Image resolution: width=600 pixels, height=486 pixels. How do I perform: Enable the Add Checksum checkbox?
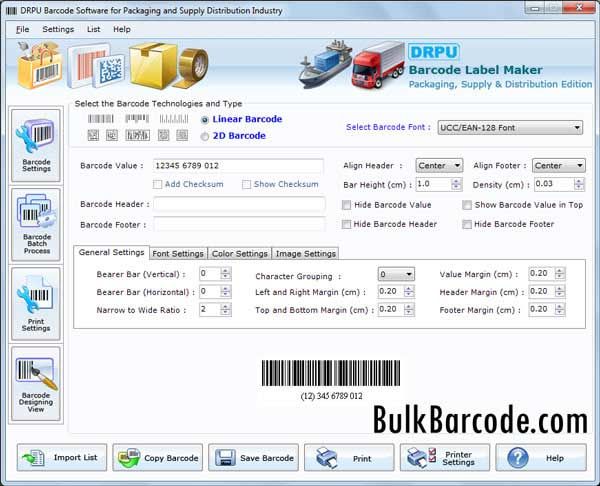[x=157, y=184]
